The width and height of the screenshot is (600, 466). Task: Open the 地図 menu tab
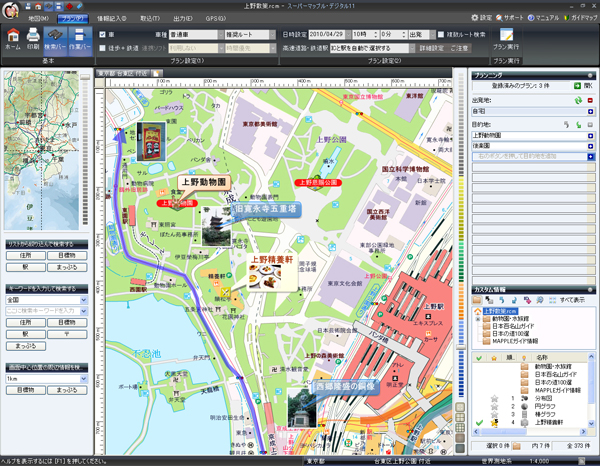[38, 18]
